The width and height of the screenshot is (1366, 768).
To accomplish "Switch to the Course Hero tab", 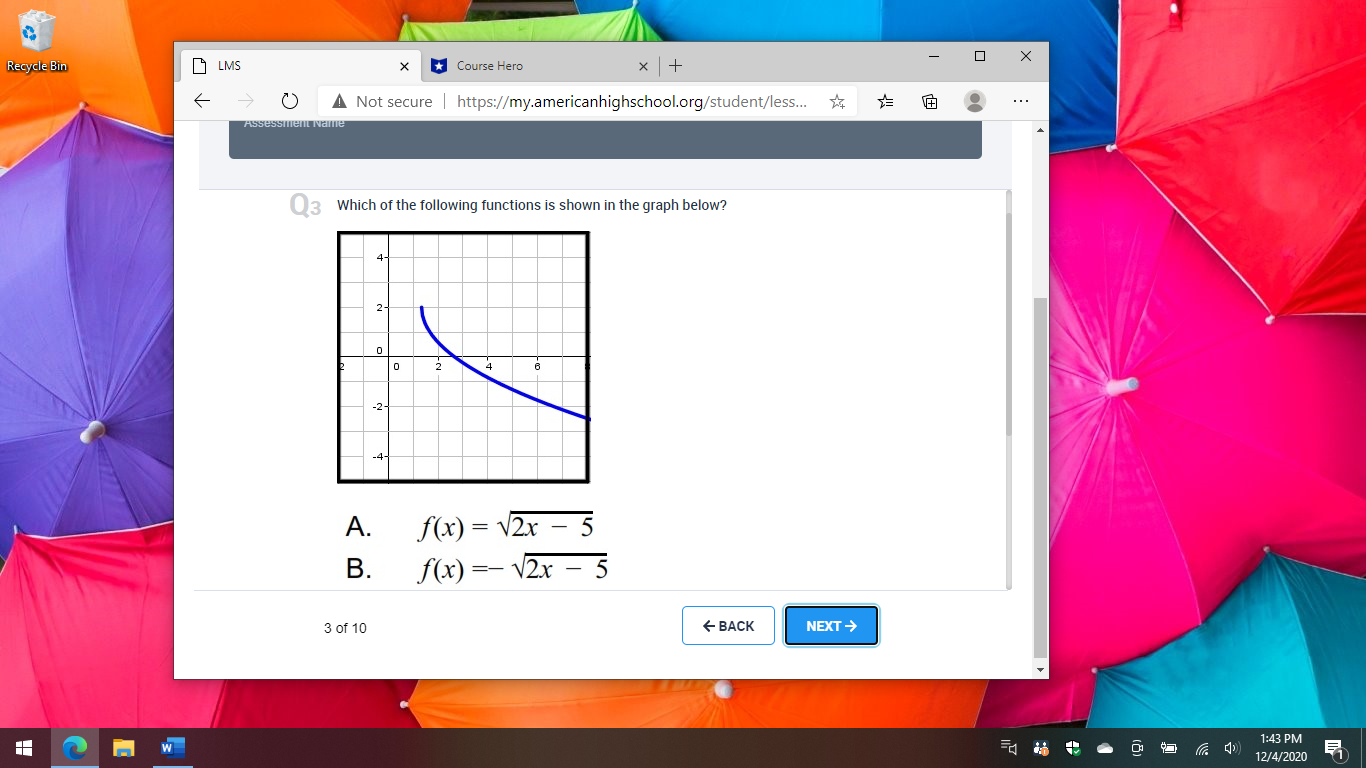I will point(540,66).
